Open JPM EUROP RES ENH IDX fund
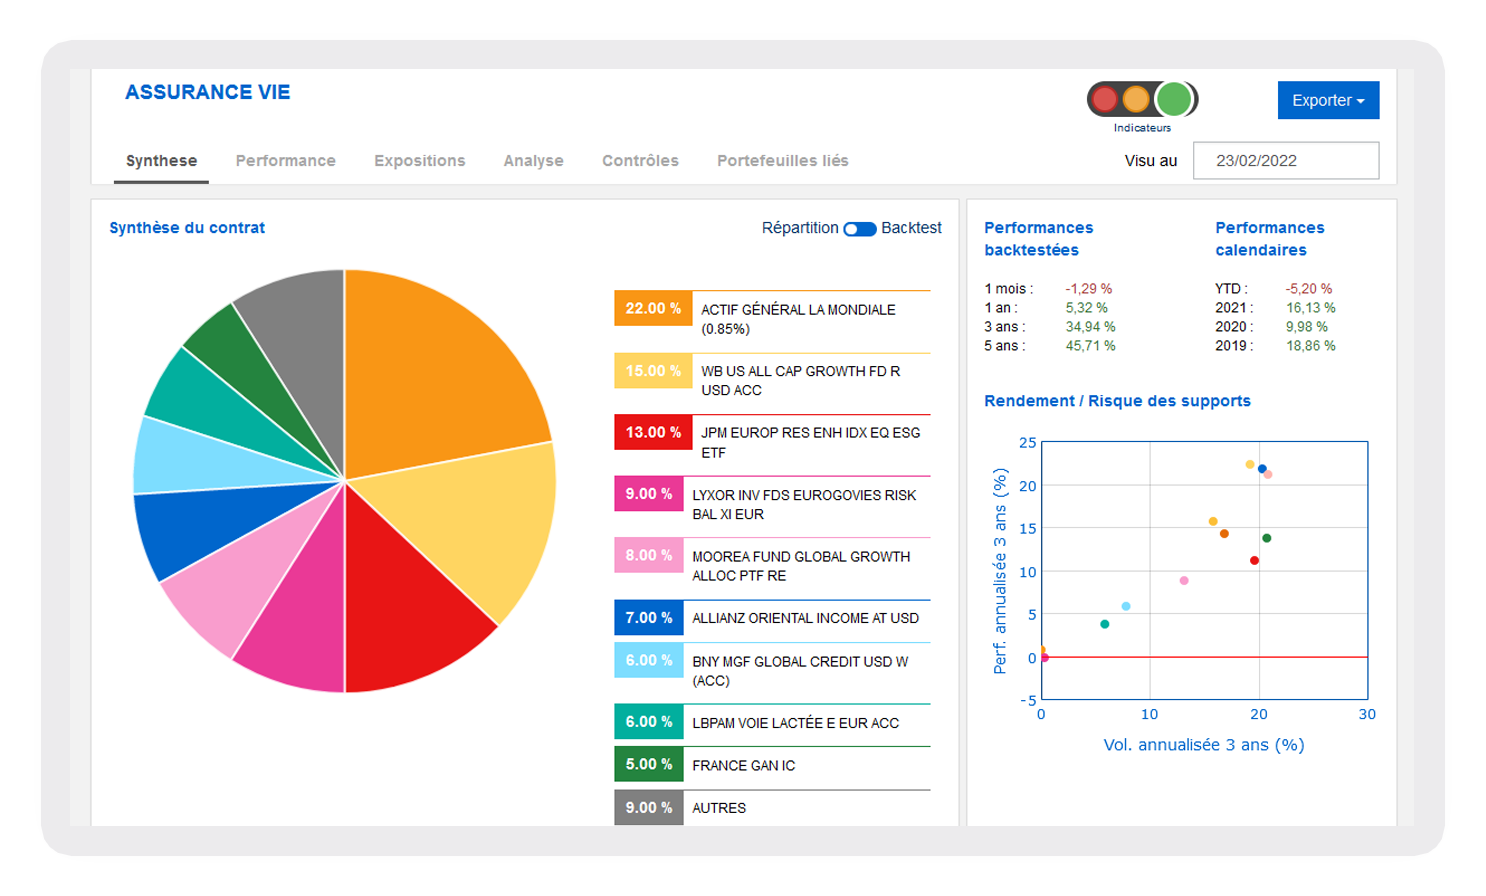Viewport: 1486px width, 896px height. click(x=810, y=442)
